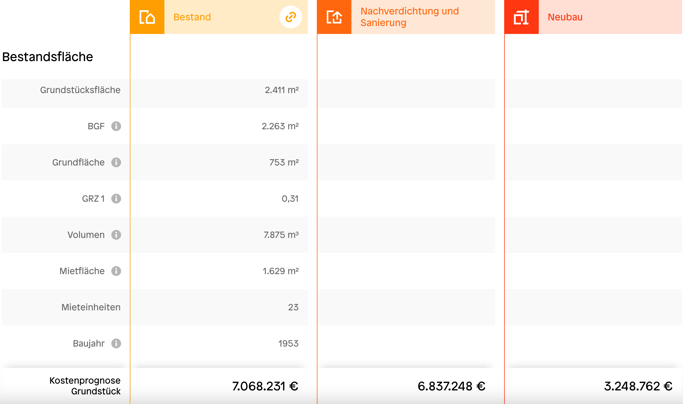Click the 2.411 m² value
This screenshot has width=683, height=404.
281,90
